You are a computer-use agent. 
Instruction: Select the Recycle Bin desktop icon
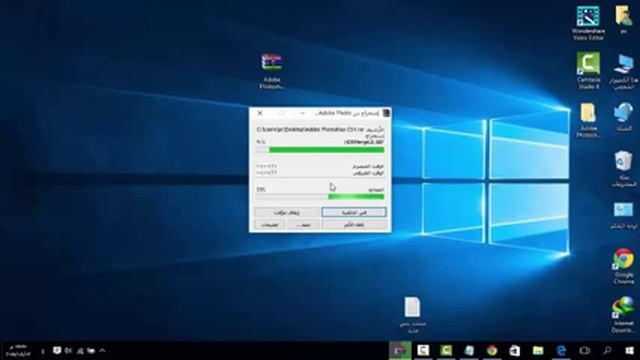(623, 169)
